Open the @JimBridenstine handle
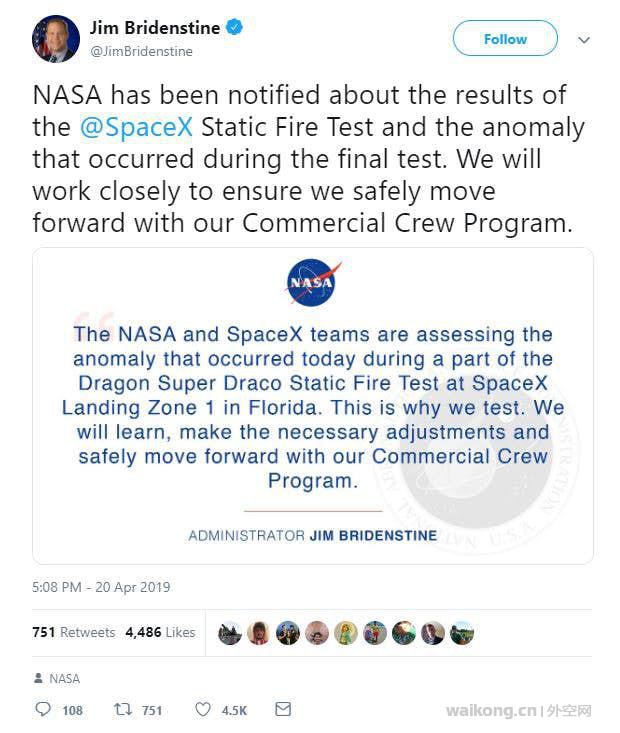Screen dimensions: 620x733 click(141, 51)
